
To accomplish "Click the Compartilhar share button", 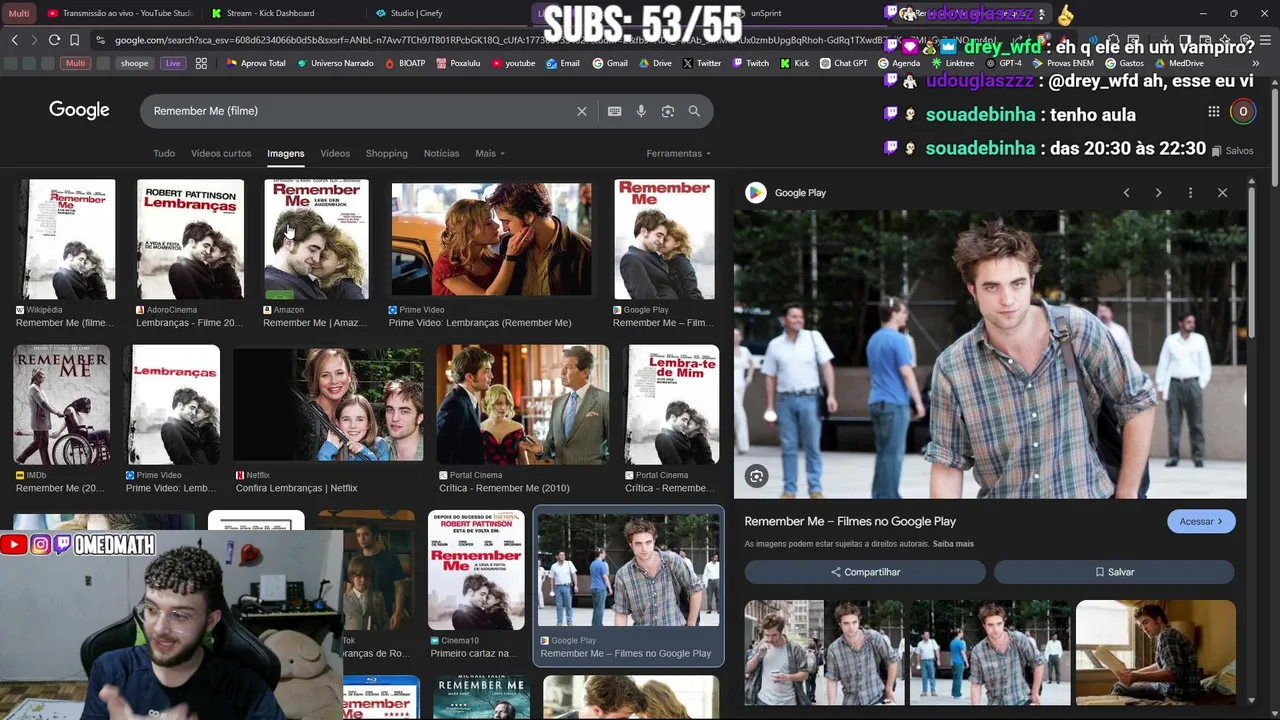I will coord(865,572).
